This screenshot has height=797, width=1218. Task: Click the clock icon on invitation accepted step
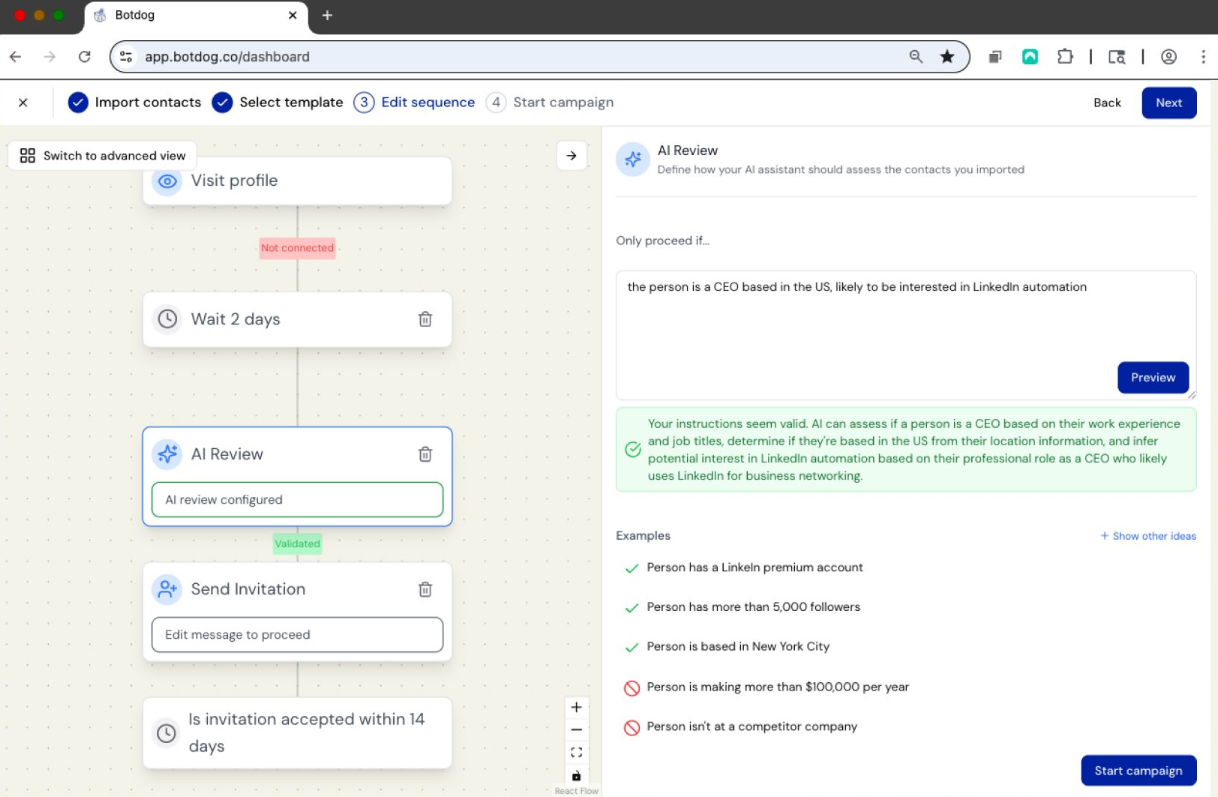167,733
